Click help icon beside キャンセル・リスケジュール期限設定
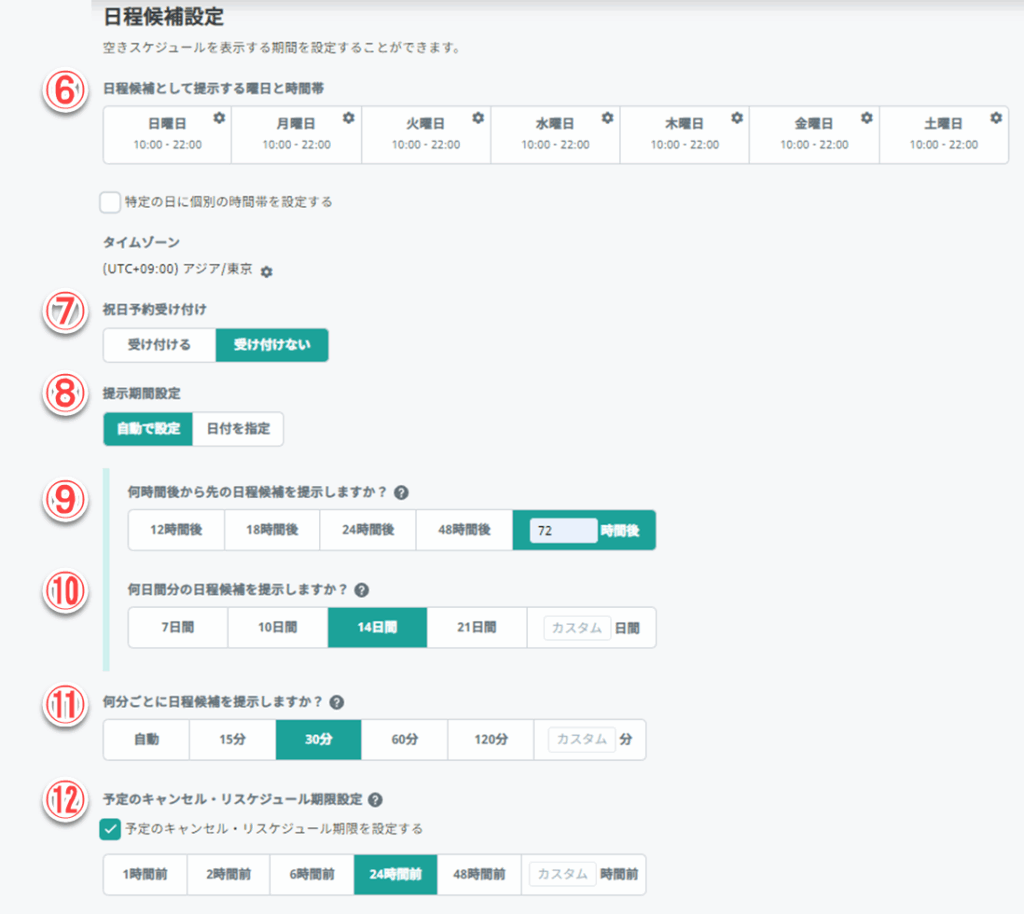The image size is (1024, 914). pyautogui.click(x=375, y=800)
